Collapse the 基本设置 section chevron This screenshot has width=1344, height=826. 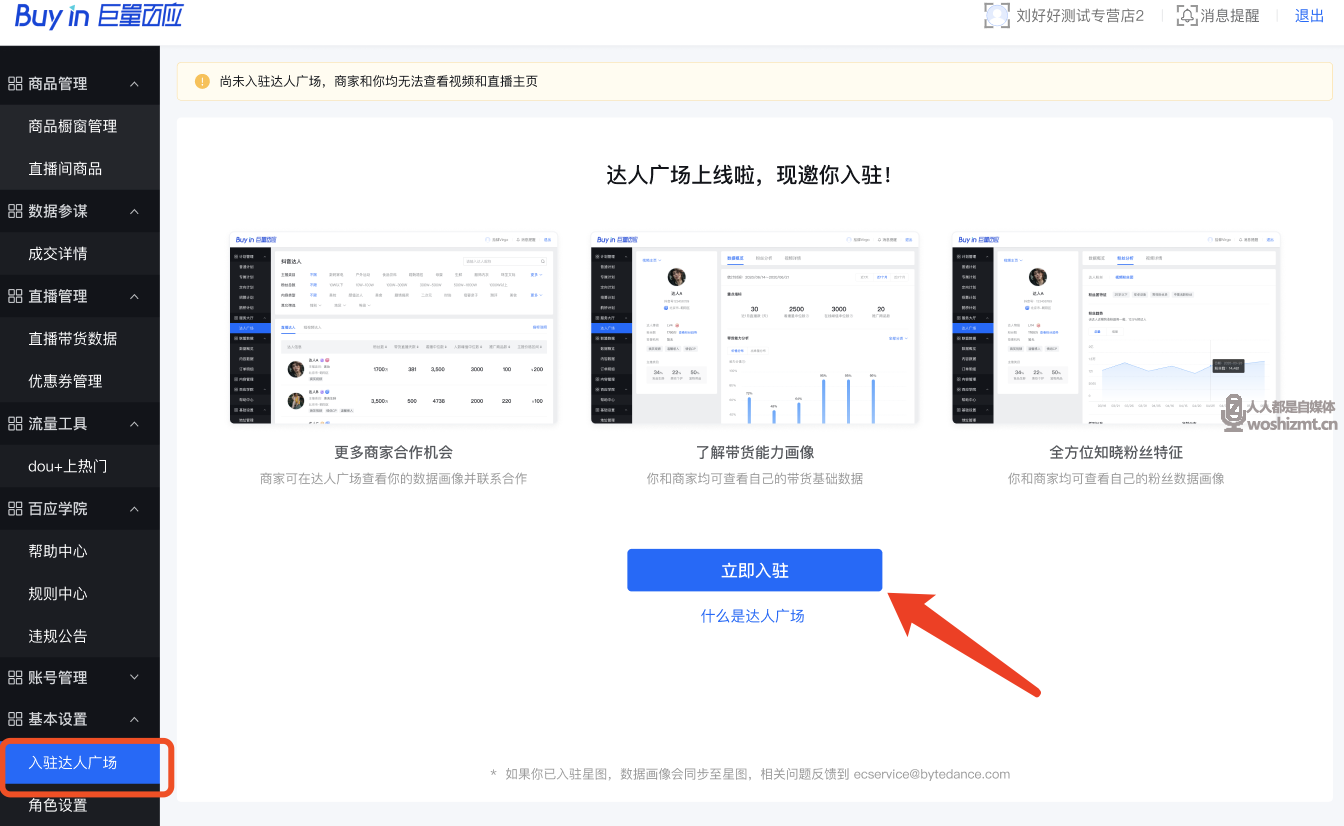(134, 720)
